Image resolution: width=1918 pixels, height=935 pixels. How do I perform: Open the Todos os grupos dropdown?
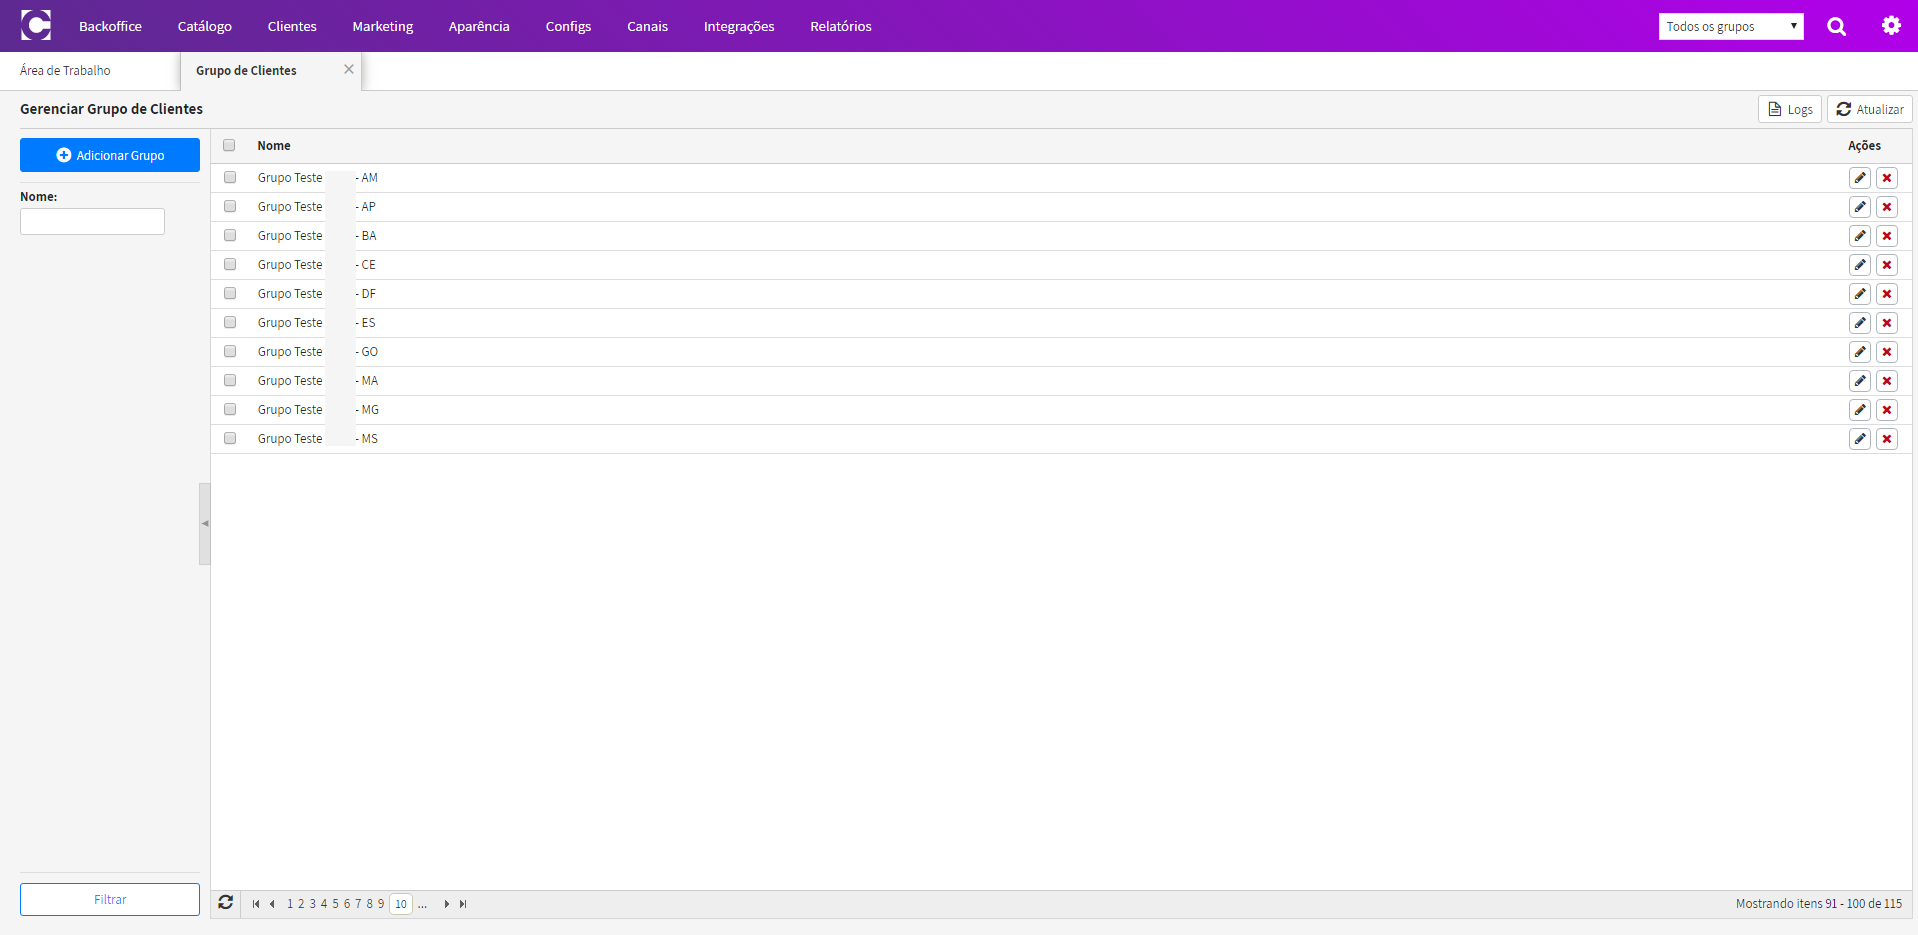coord(1731,26)
